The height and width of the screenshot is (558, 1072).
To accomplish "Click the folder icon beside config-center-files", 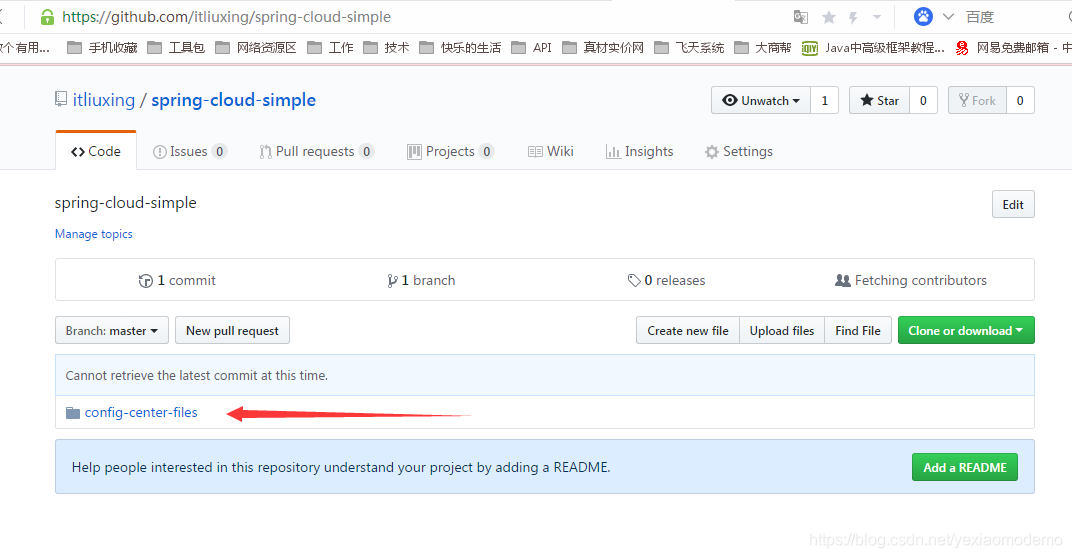I will pos(72,413).
